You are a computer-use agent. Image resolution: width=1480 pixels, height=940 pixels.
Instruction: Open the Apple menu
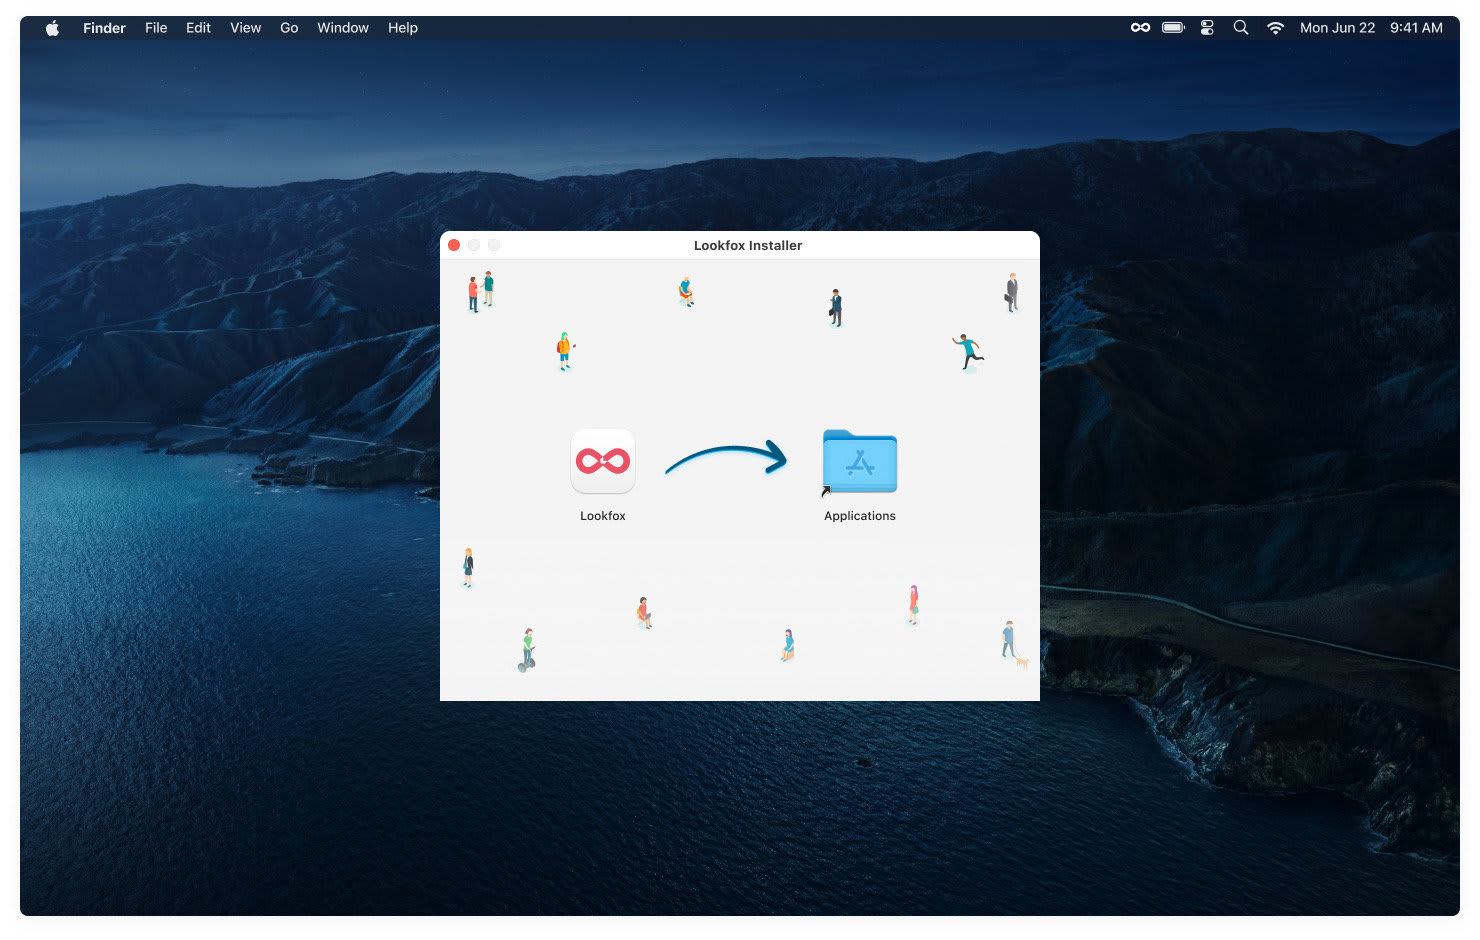click(52, 28)
